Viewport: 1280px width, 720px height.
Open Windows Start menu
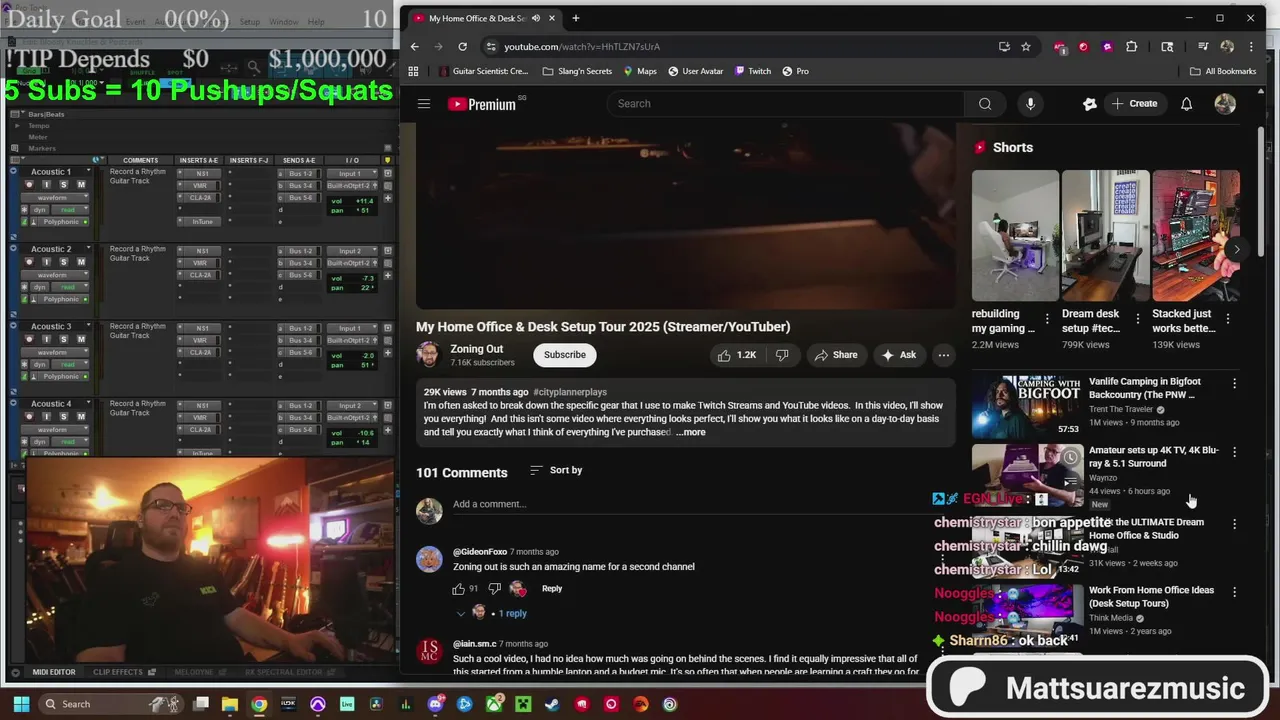coord(20,704)
